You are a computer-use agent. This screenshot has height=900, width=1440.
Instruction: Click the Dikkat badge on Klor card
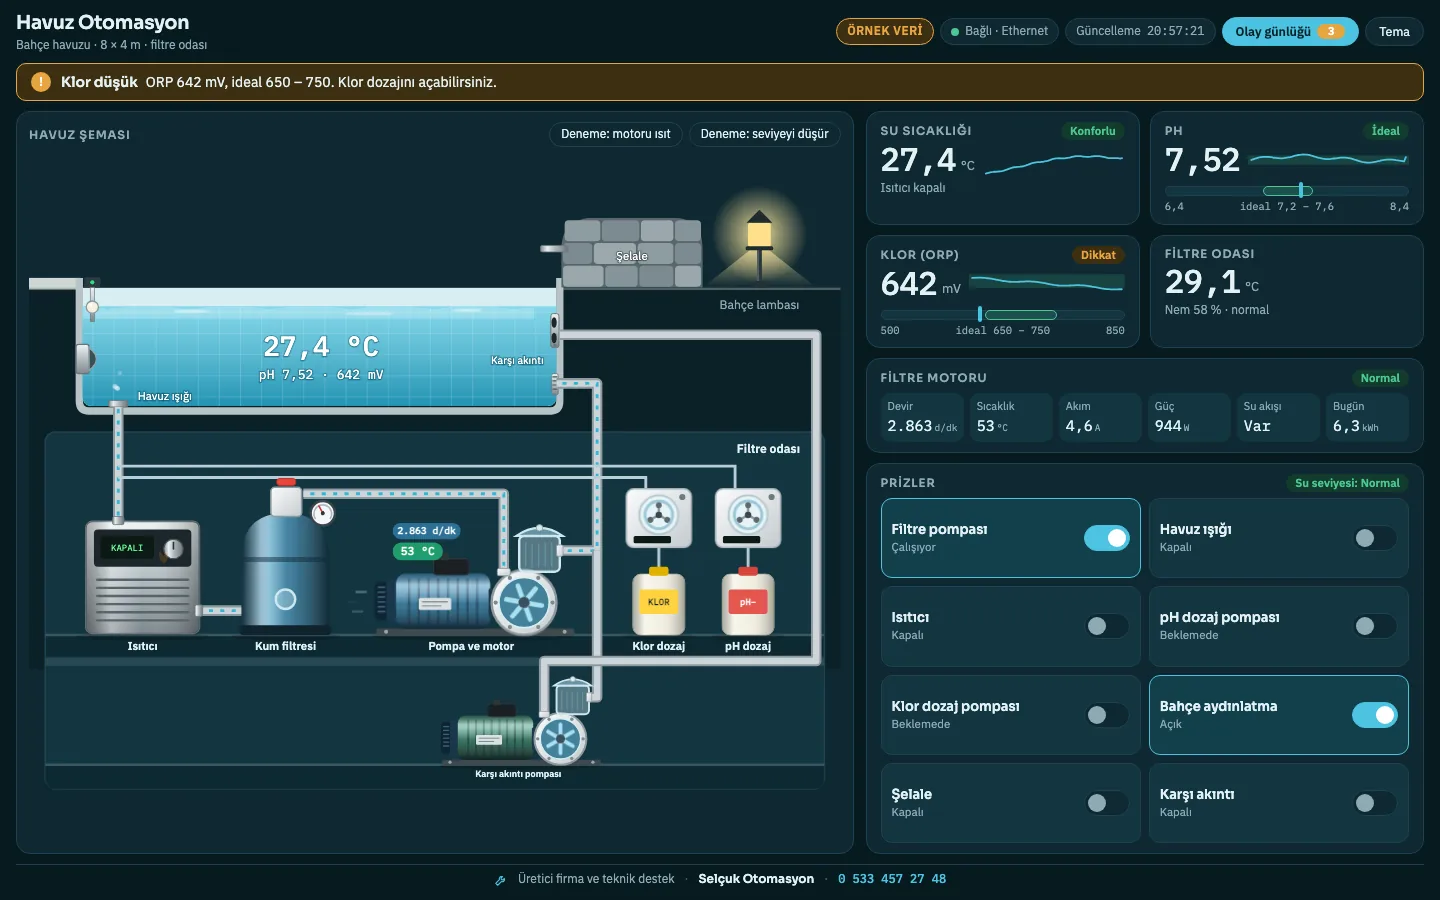click(x=1098, y=255)
